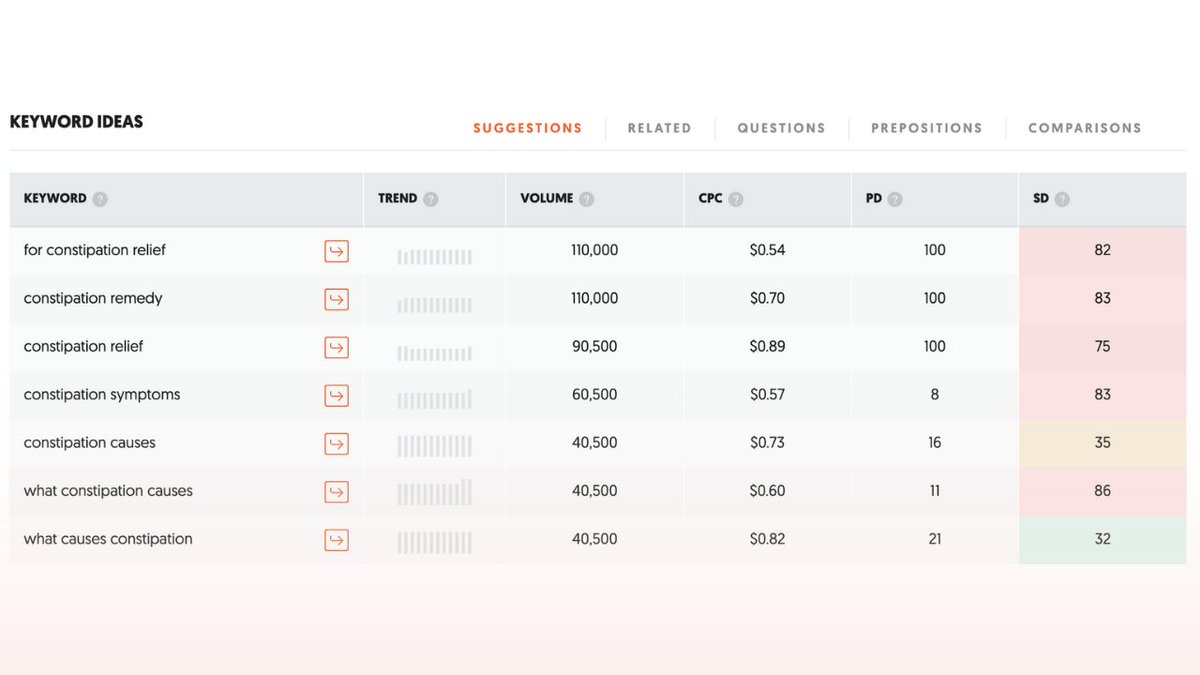Switch to the Questions tab
The width and height of the screenshot is (1200, 675).
782,128
